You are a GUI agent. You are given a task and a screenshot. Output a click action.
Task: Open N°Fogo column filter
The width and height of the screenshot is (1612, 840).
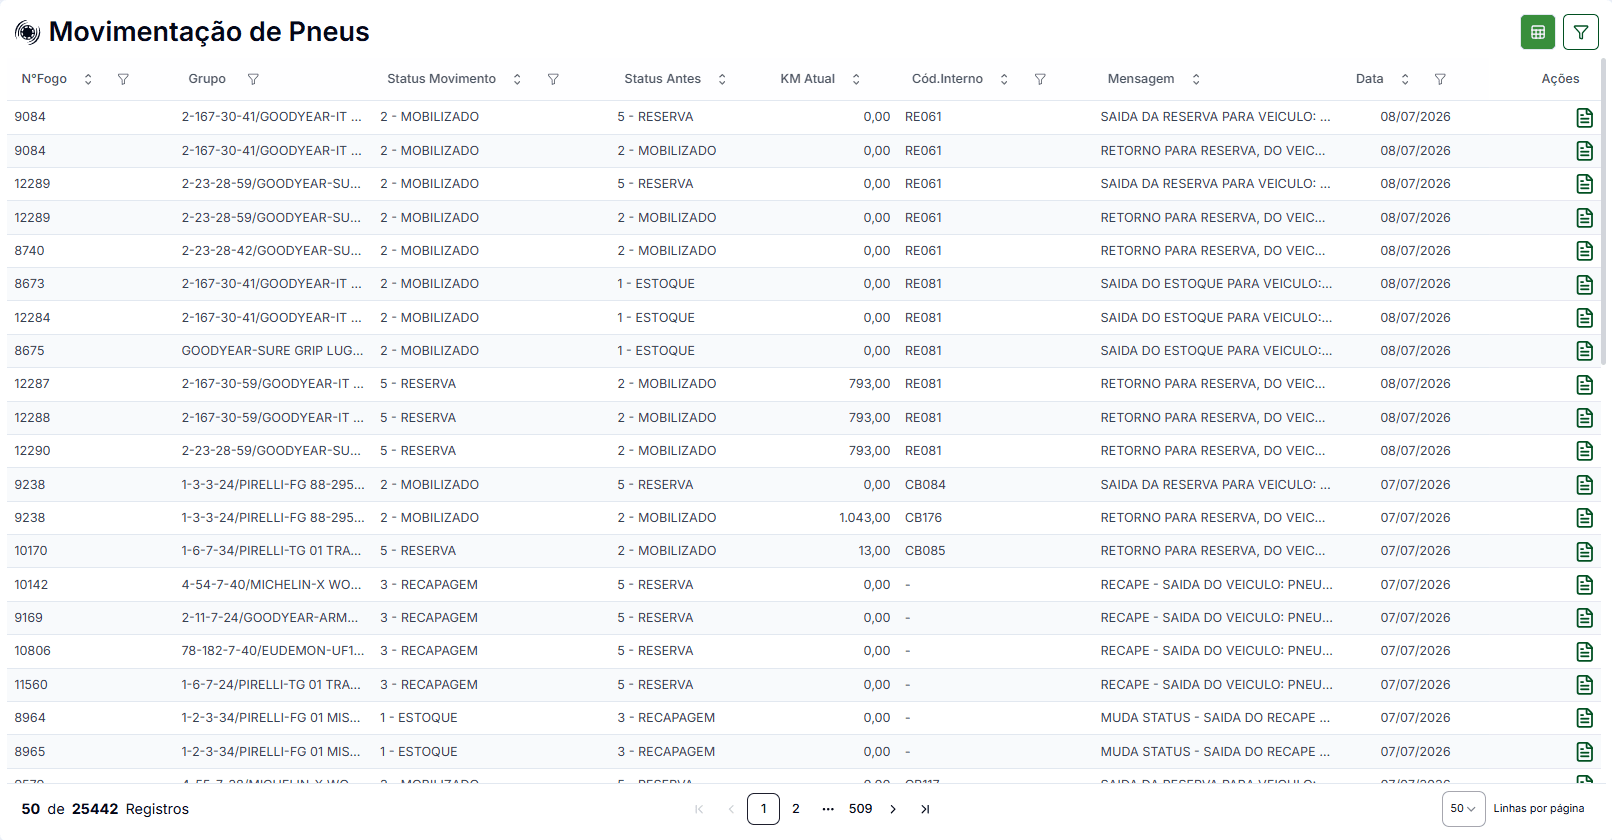123,79
